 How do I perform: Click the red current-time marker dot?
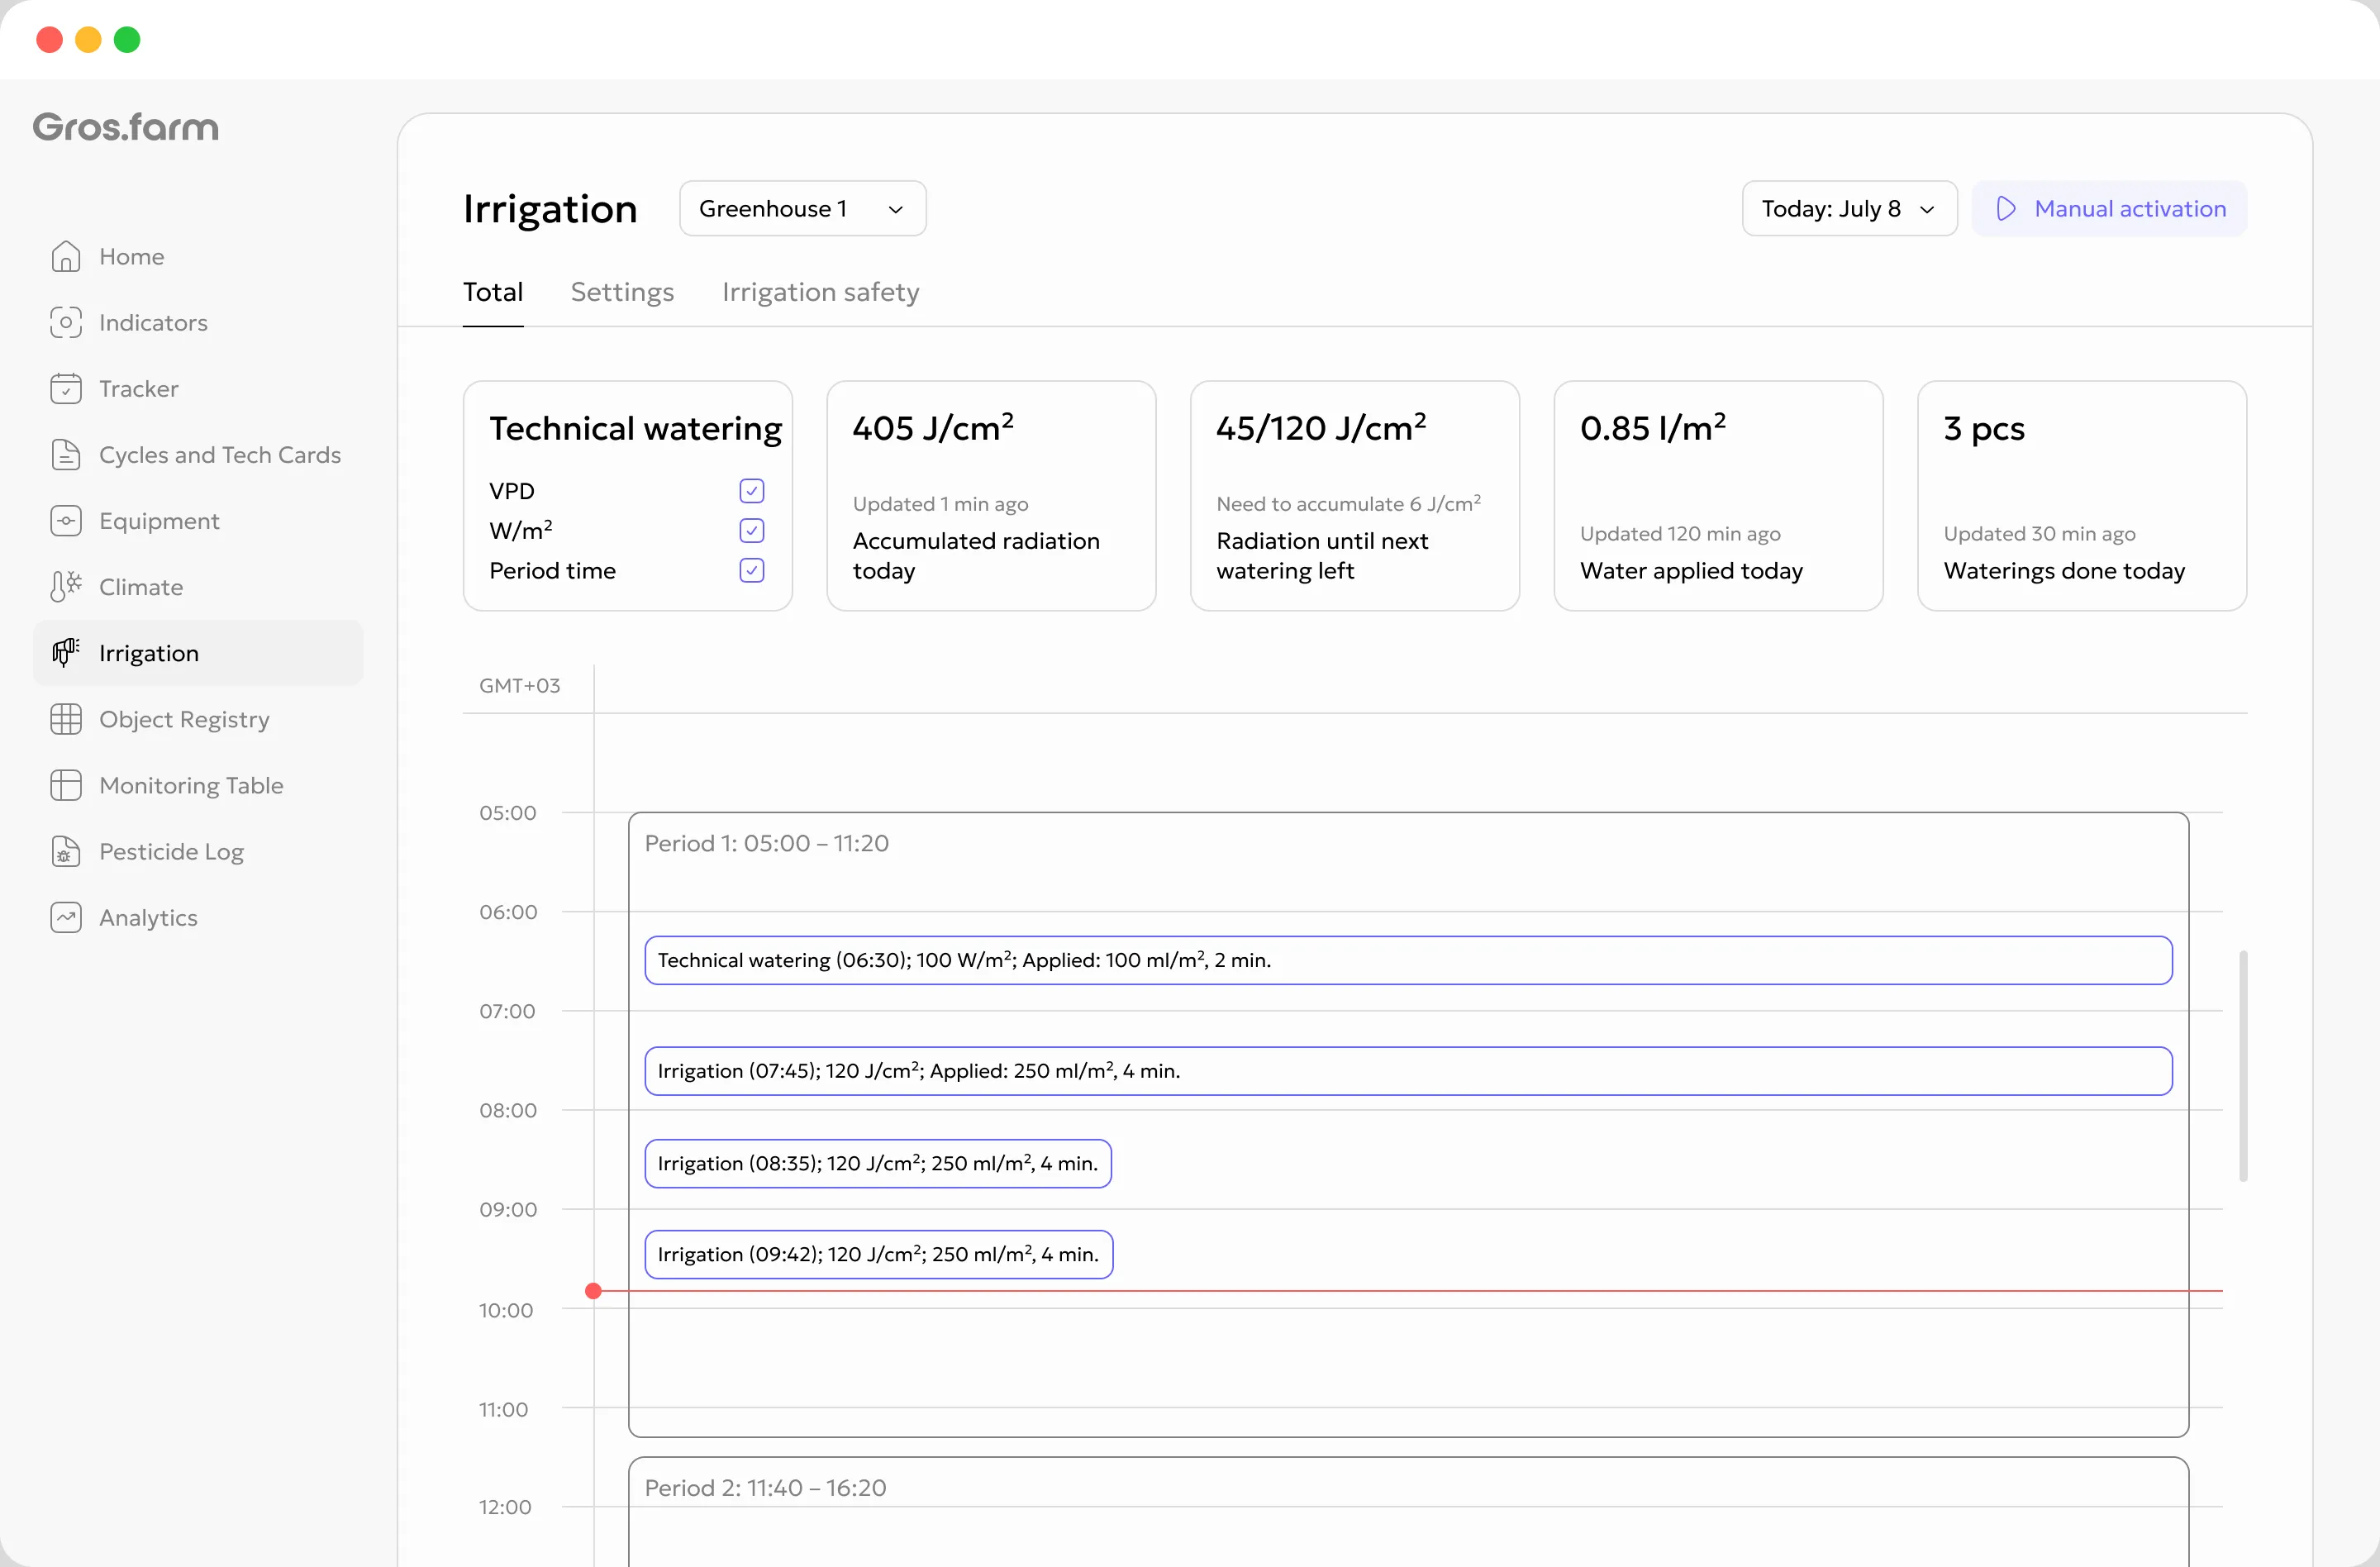(593, 1291)
